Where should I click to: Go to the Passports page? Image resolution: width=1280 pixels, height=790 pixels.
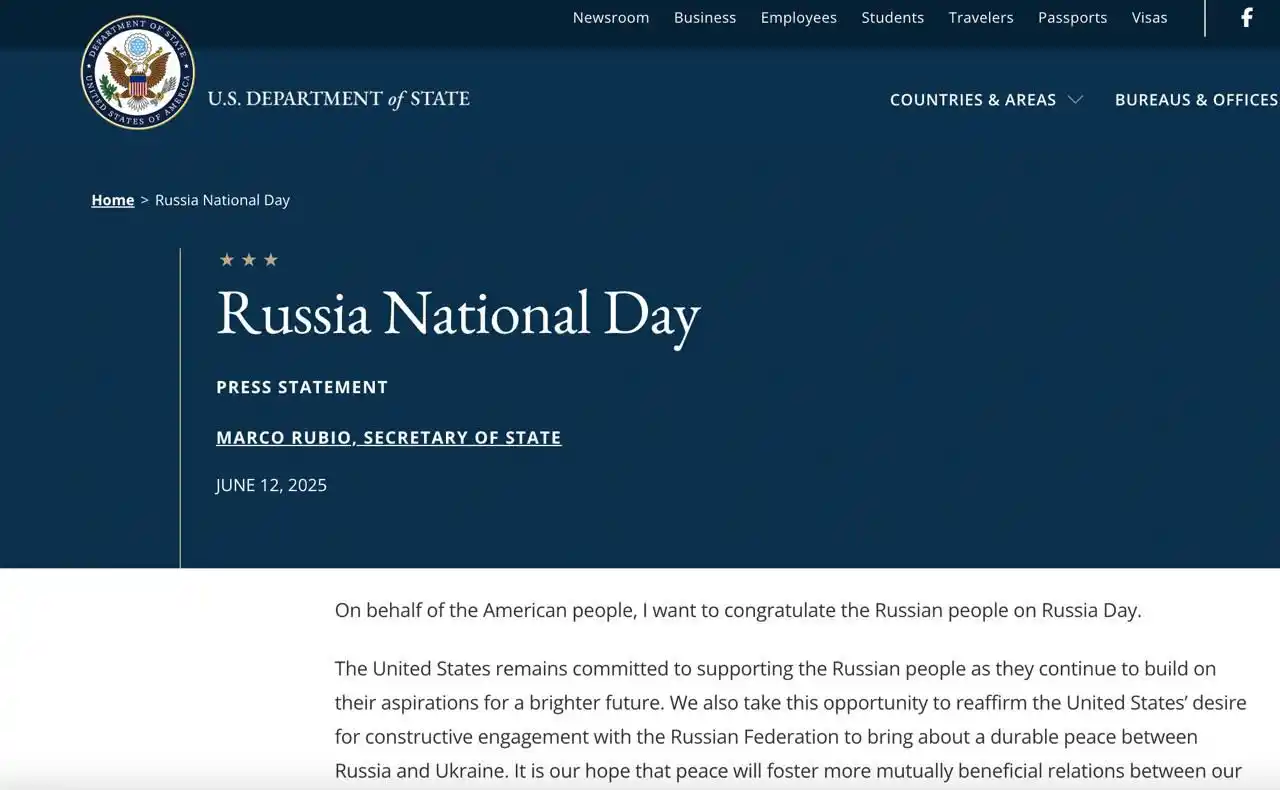[x=1072, y=17]
